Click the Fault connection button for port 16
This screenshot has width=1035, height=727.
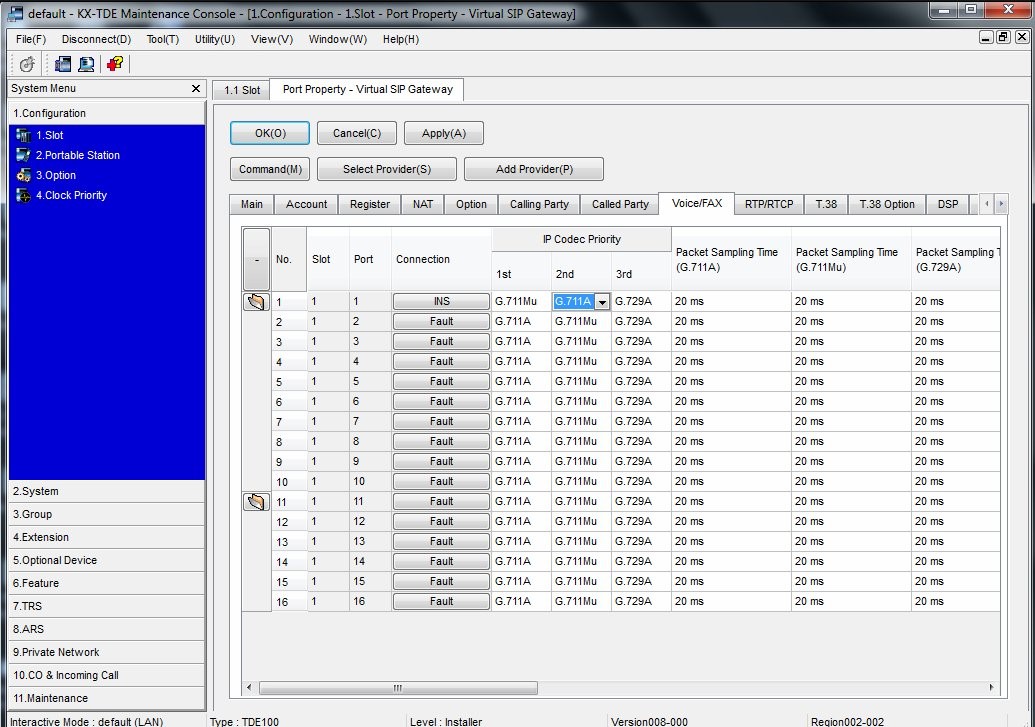click(442, 602)
